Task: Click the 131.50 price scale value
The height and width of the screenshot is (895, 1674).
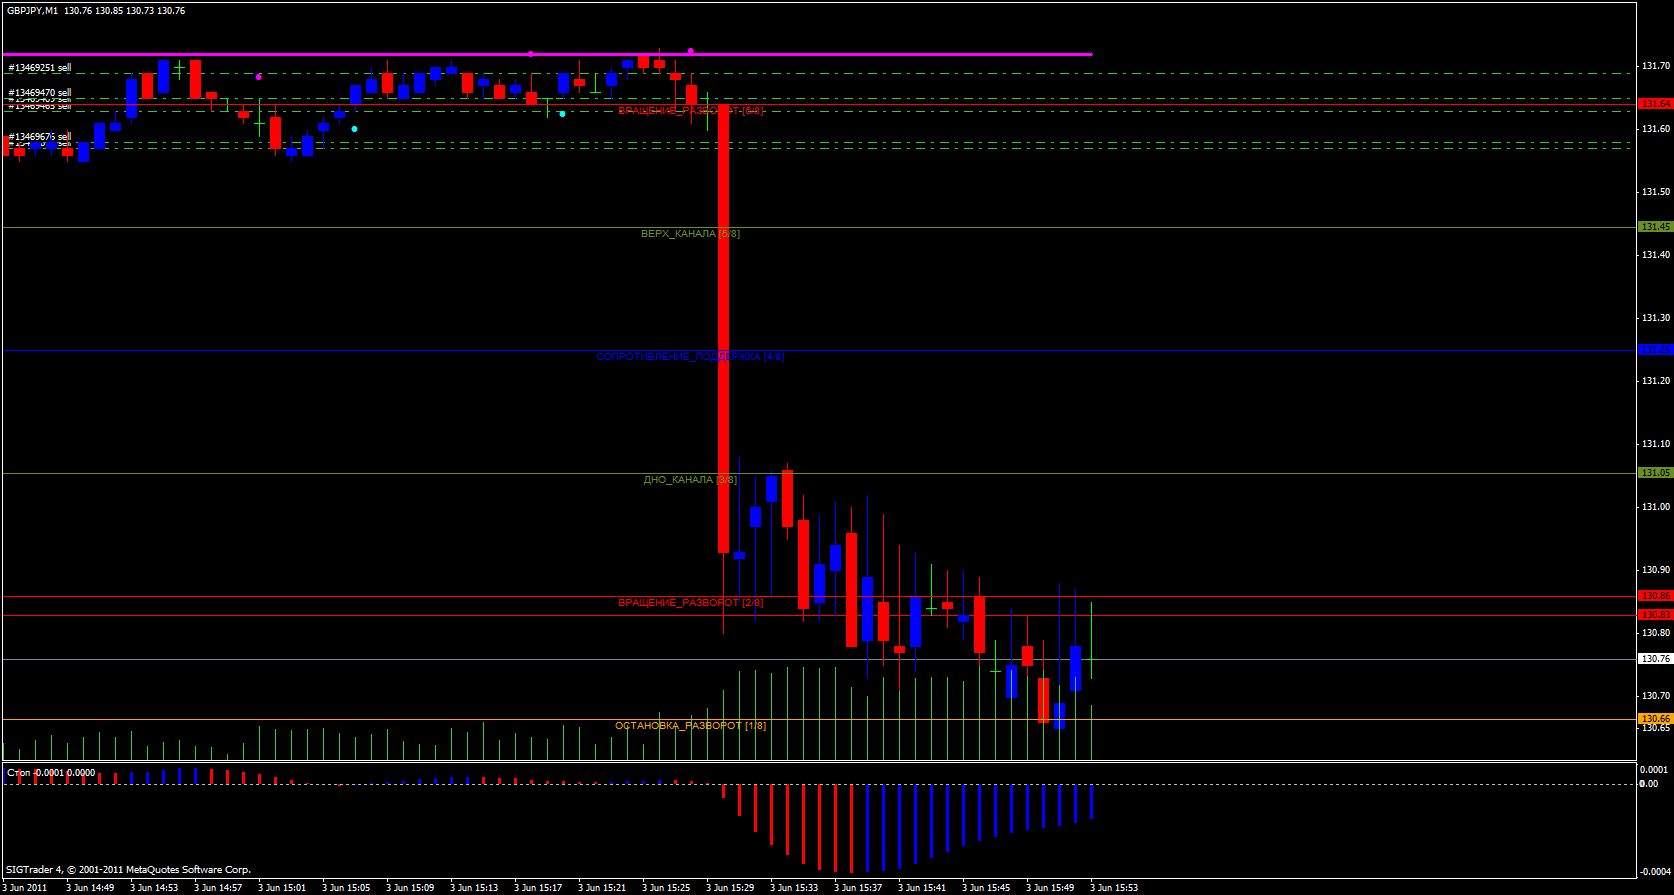Action: click(x=1655, y=192)
